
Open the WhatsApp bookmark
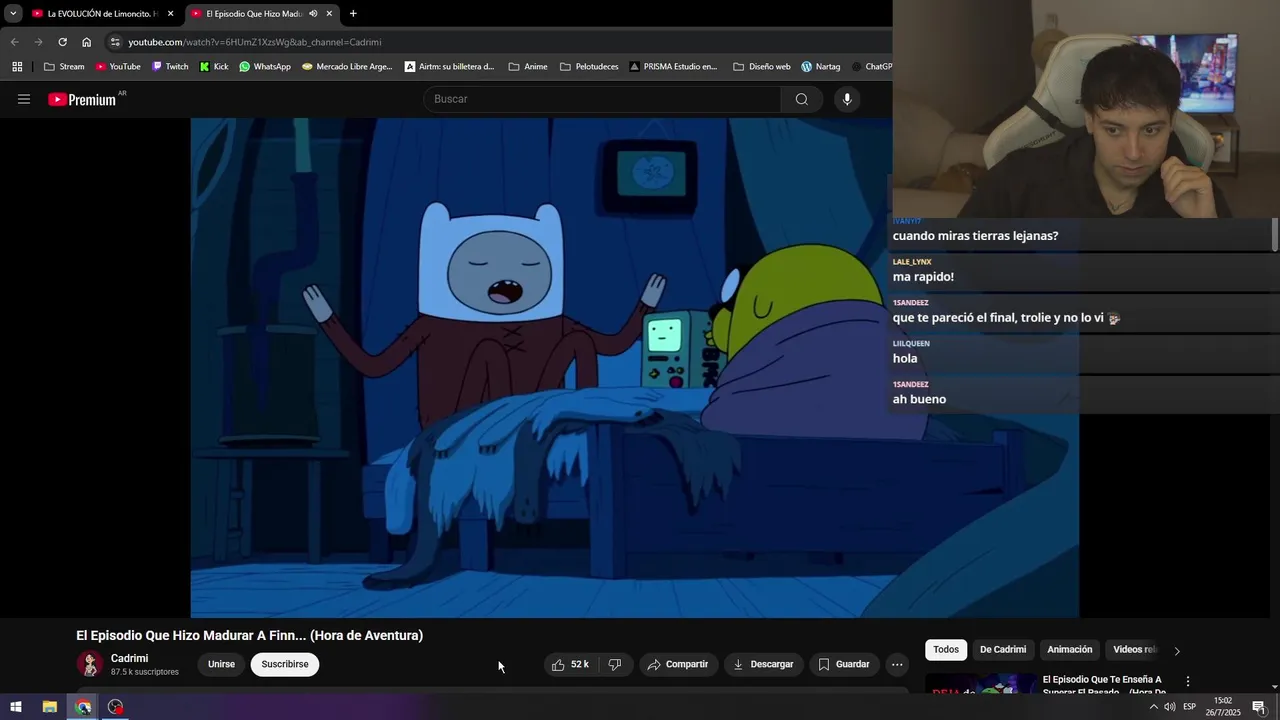click(265, 67)
